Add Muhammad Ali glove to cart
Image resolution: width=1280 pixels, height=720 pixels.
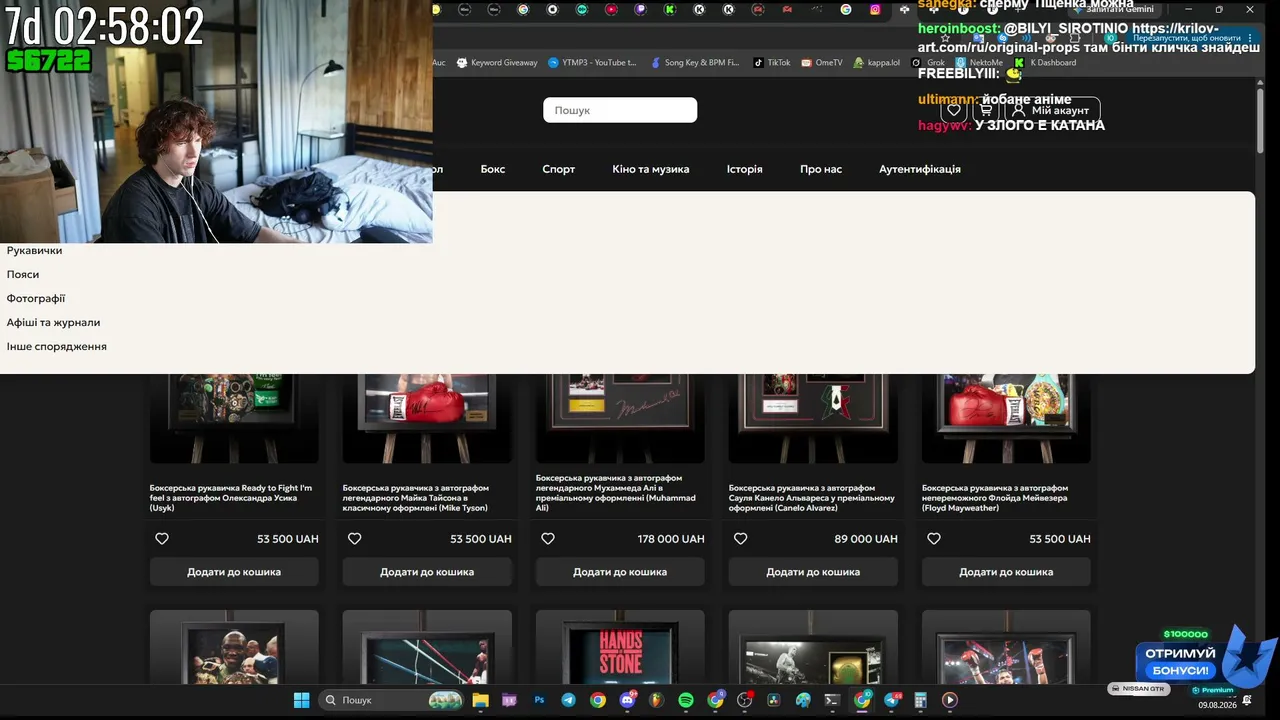pos(620,572)
